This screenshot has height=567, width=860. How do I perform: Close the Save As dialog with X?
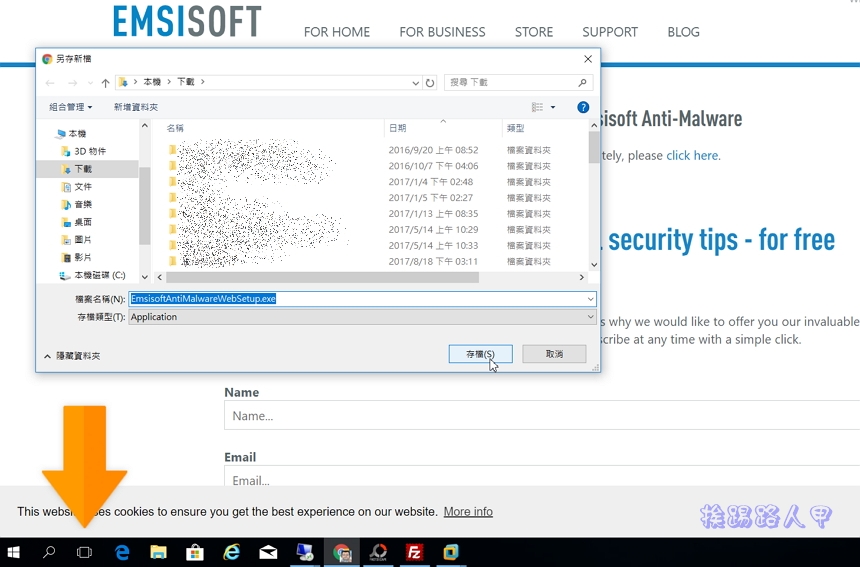(588, 59)
